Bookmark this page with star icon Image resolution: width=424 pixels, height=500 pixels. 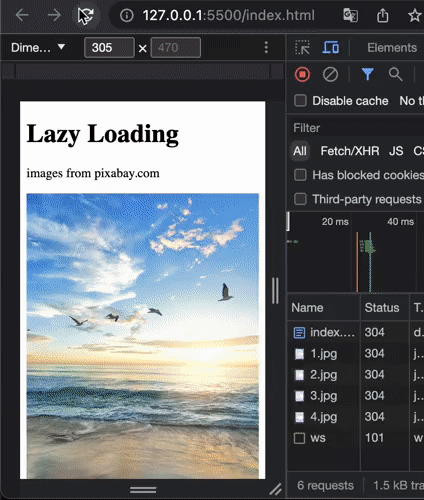(415, 15)
